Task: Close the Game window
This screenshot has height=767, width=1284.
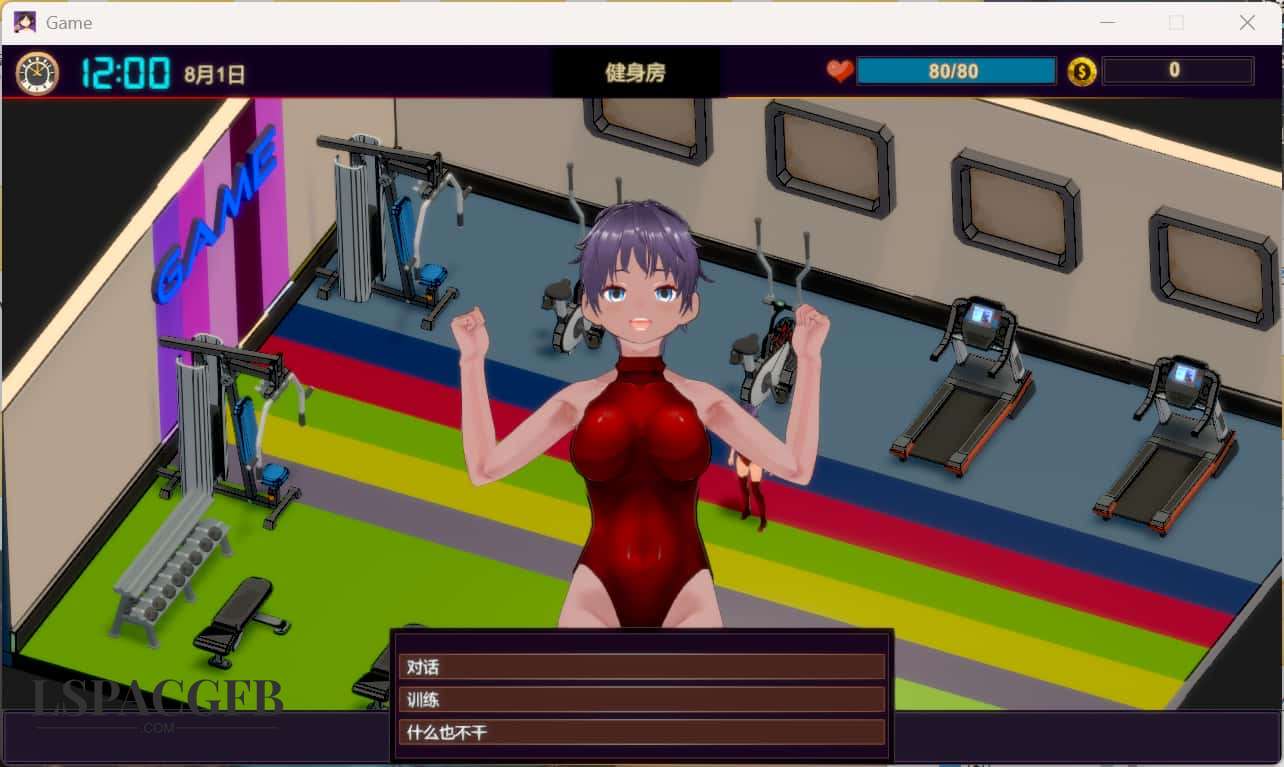Action: (x=1247, y=22)
